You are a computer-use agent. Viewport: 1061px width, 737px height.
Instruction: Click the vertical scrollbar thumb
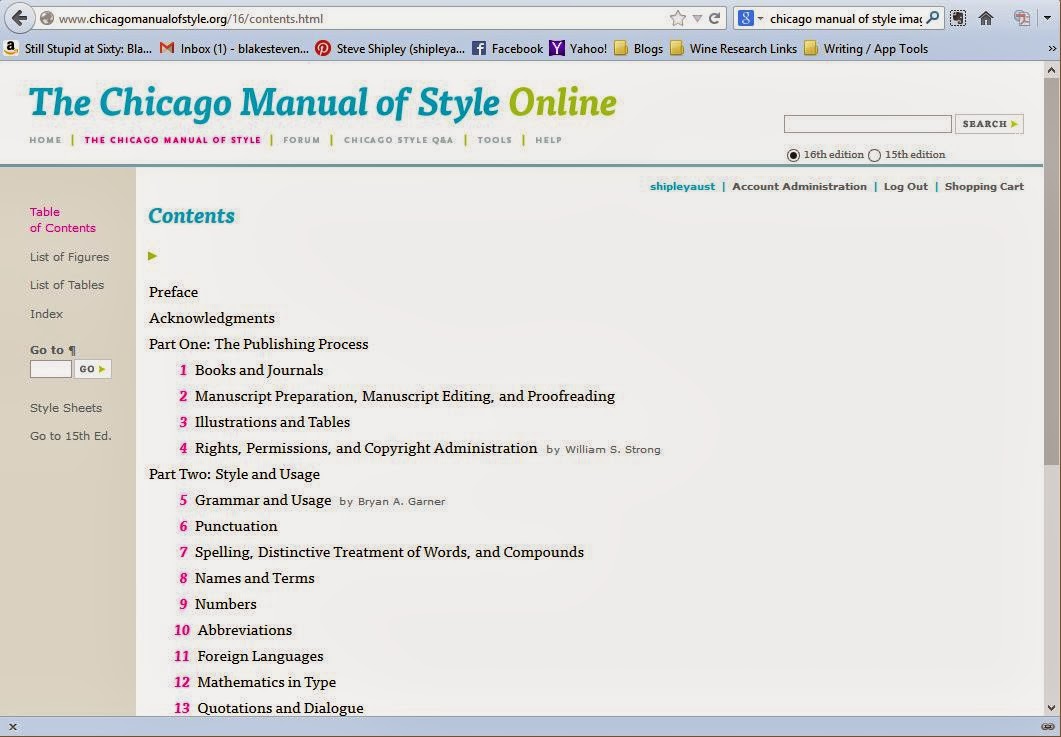pos(1052,271)
